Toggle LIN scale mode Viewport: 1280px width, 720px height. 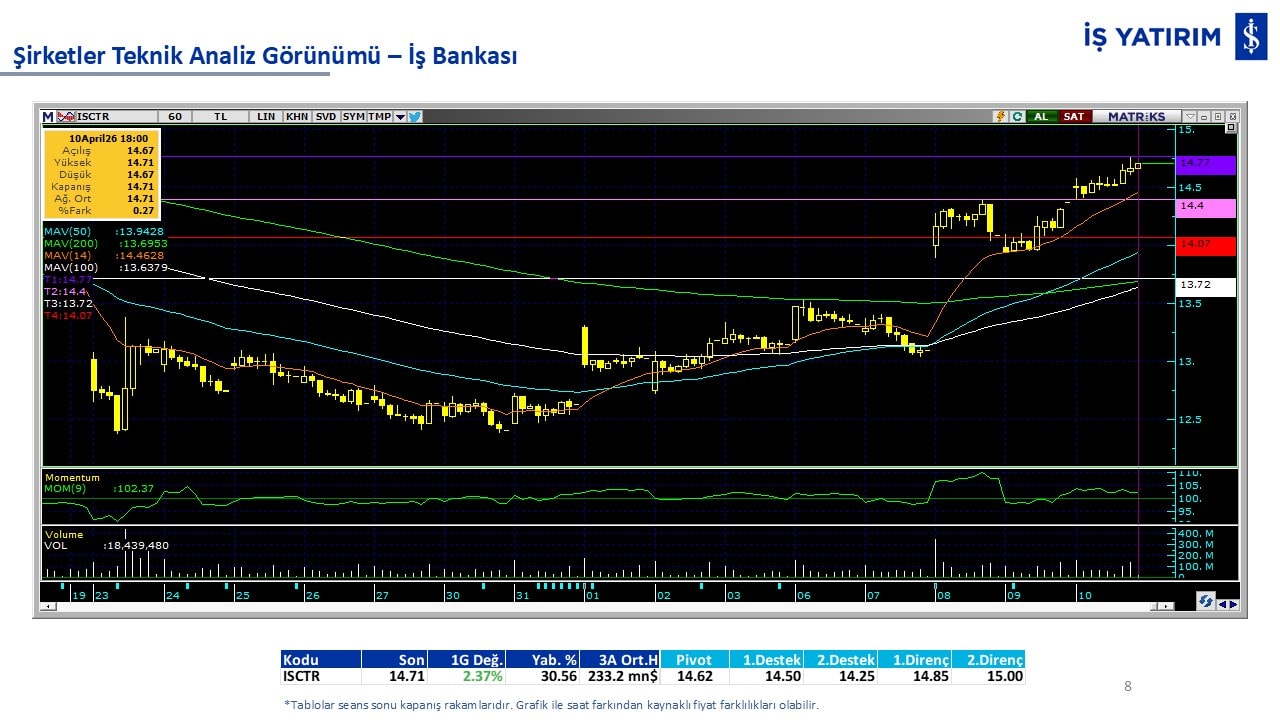tap(266, 116)
